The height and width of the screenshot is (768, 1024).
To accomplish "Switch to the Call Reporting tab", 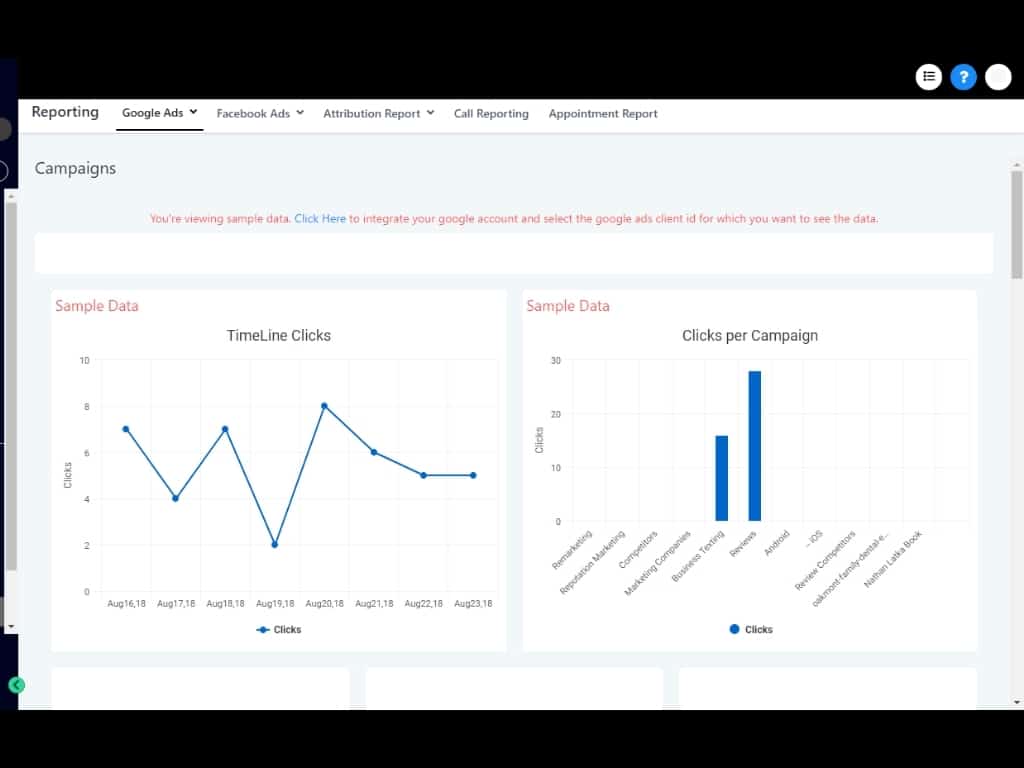I will click(491, 114).
